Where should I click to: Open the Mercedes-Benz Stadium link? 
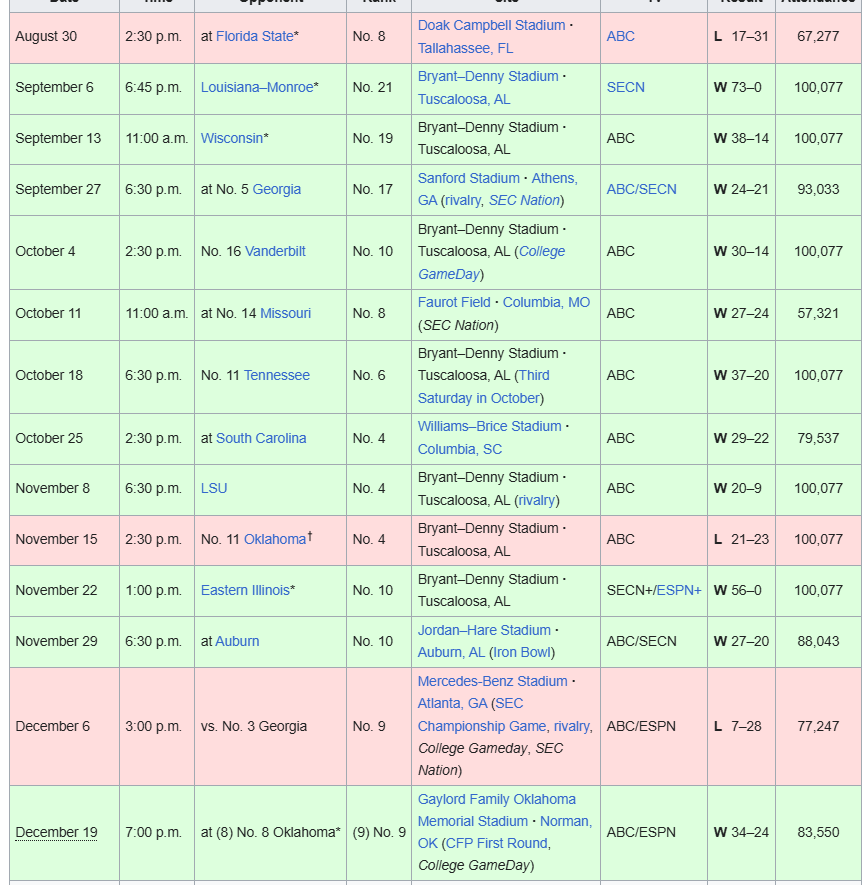click(492, 681)
